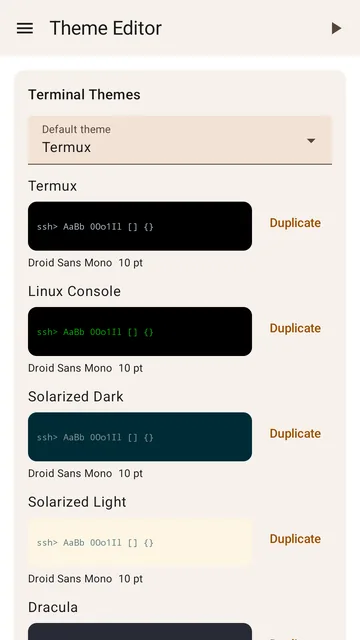Image resolution: width=360 pixels, height=640 pixels.
Task: Click the Solarized Dark theme name
Action: (x=76, y=396)
